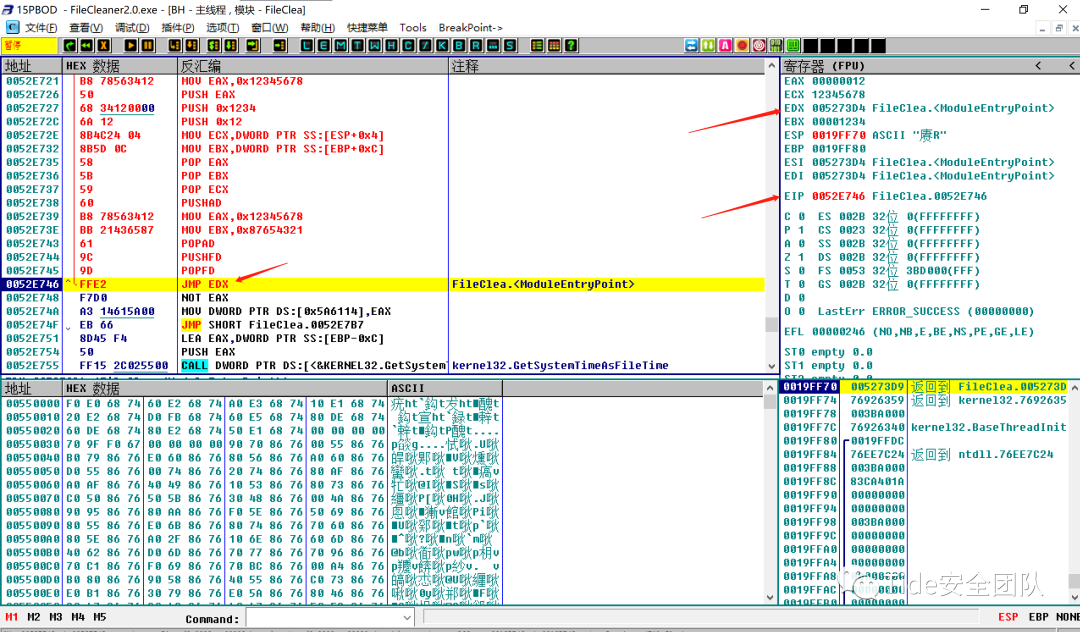Image resolution: width=1080 pixels, height=632 pixels.
Task: Select ESP stack reference button
Action: [1008, 617]
